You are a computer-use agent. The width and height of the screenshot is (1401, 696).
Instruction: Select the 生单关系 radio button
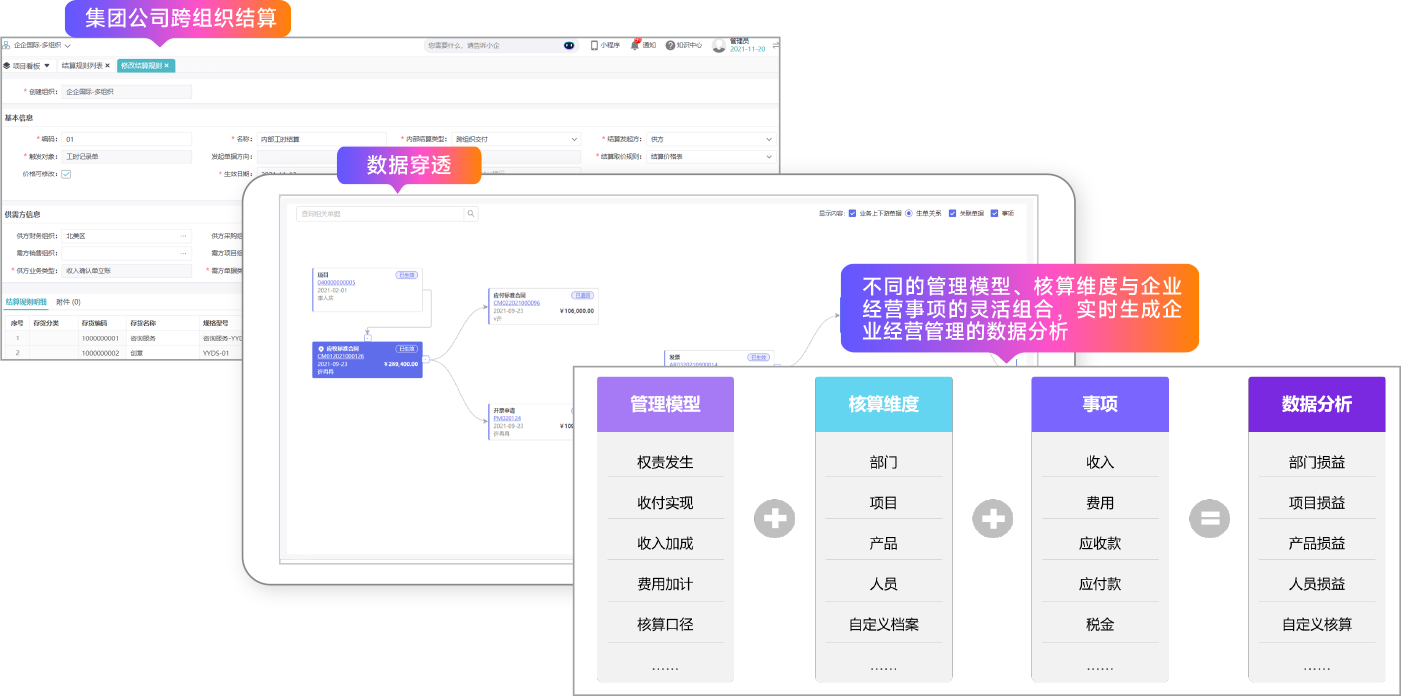[908, 213]
